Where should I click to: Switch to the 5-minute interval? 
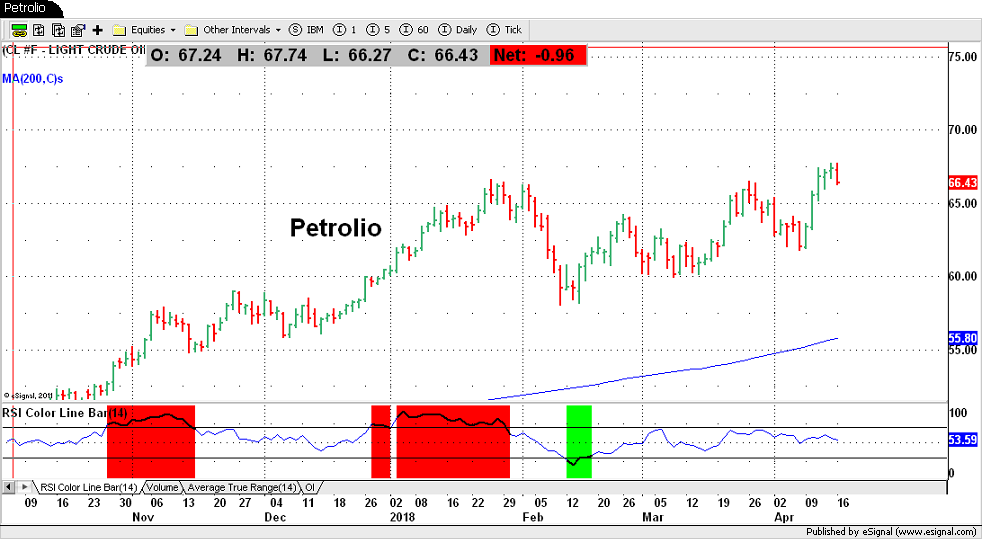[x=379, y=29]
